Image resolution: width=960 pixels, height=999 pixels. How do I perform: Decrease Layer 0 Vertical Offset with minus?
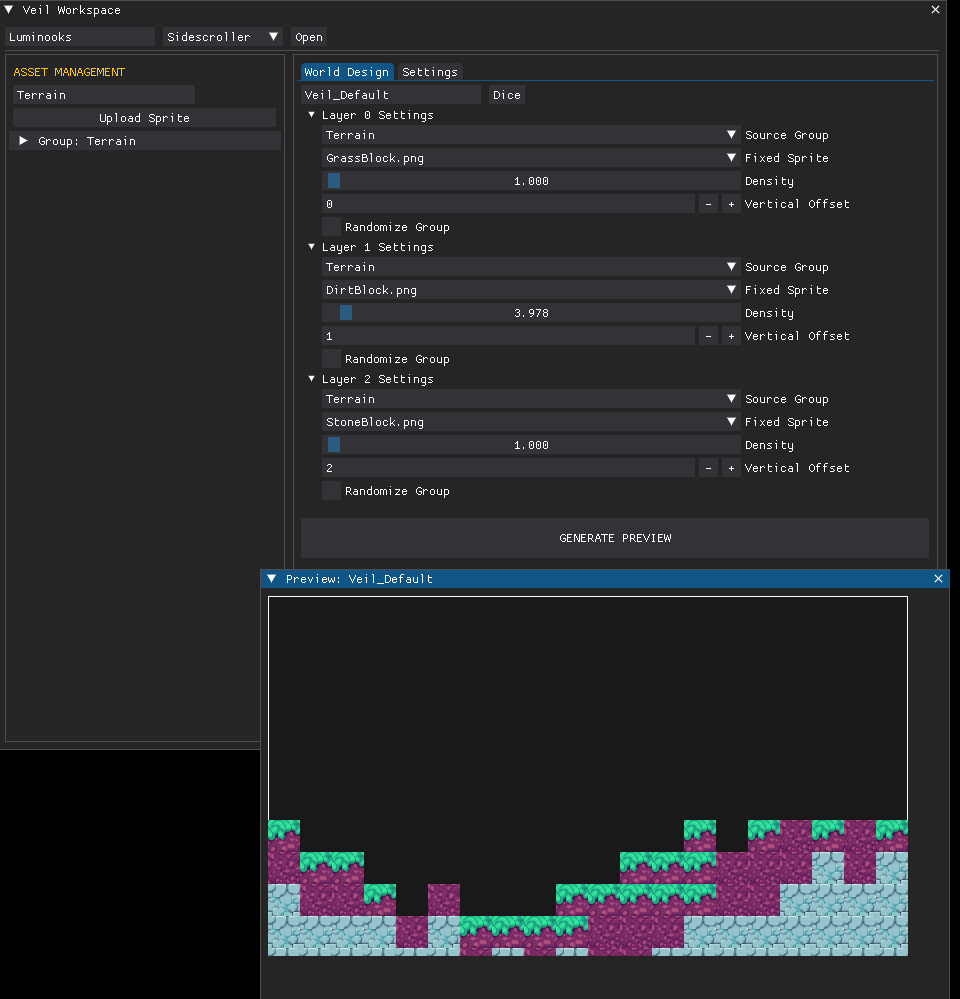coord(708,204)
